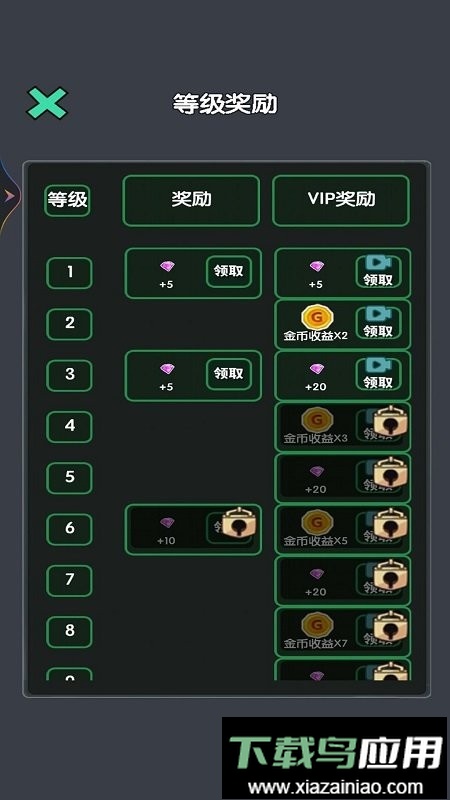The height and width of the screenshot is (800, 450).
Task: Close the level rewards panel with green X
Action: click(x=47, y=104)
